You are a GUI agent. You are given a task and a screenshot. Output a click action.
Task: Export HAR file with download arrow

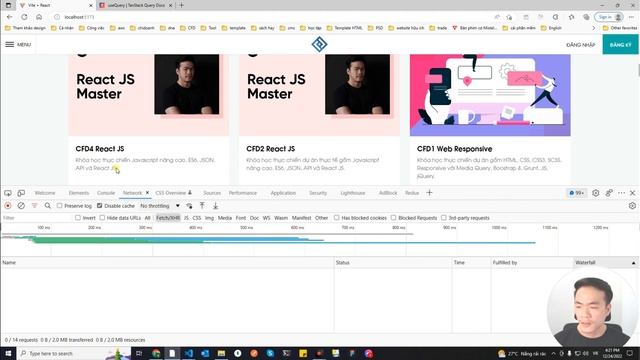pyautogui.click(x=216, y=206)
